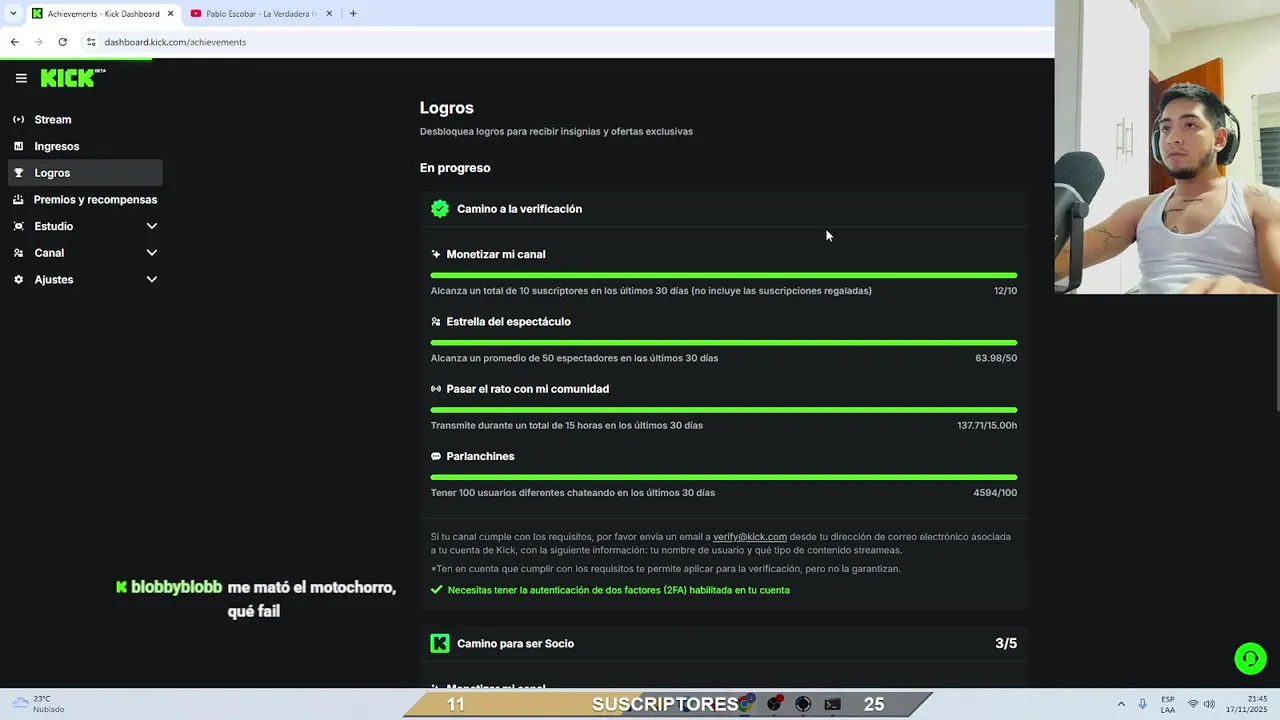The width and height of the screenshot is (1280, 720).
Task: Click the 12/10 subscribers value
Action: click(1005, 291)
